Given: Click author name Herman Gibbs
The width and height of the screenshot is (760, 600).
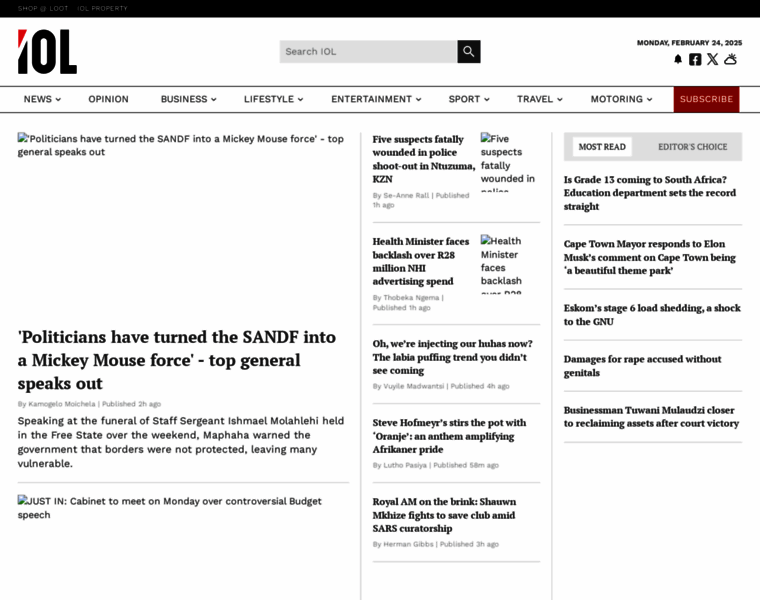Looking at the screenshot, I should click(x=408, y=544).
